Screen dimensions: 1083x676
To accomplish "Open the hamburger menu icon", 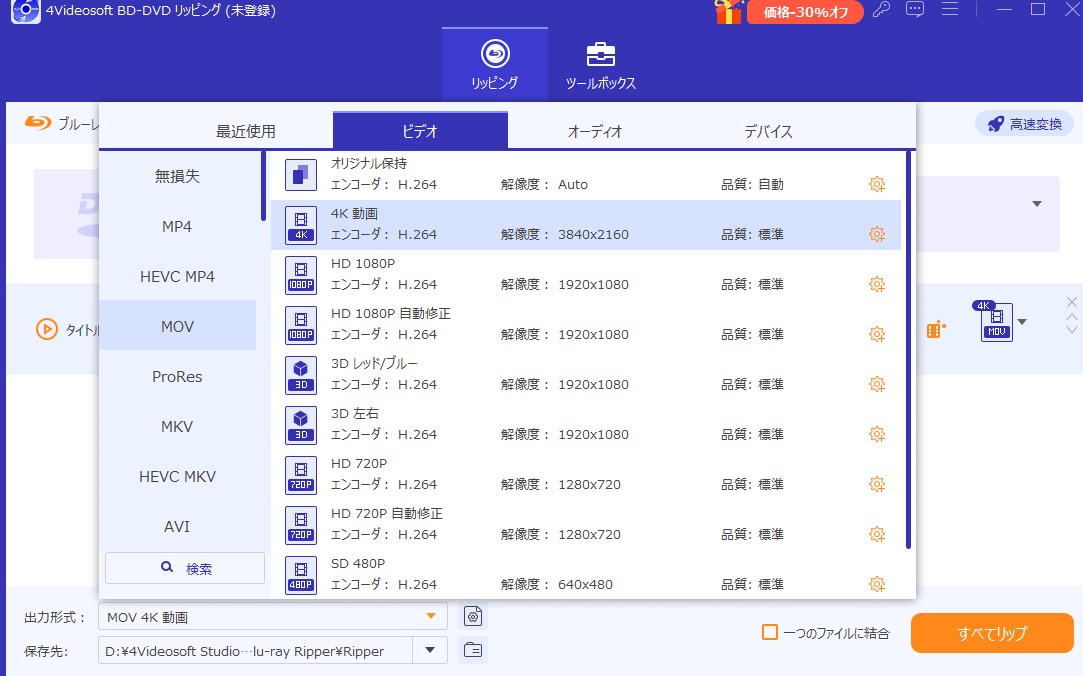I will point(950,9).
